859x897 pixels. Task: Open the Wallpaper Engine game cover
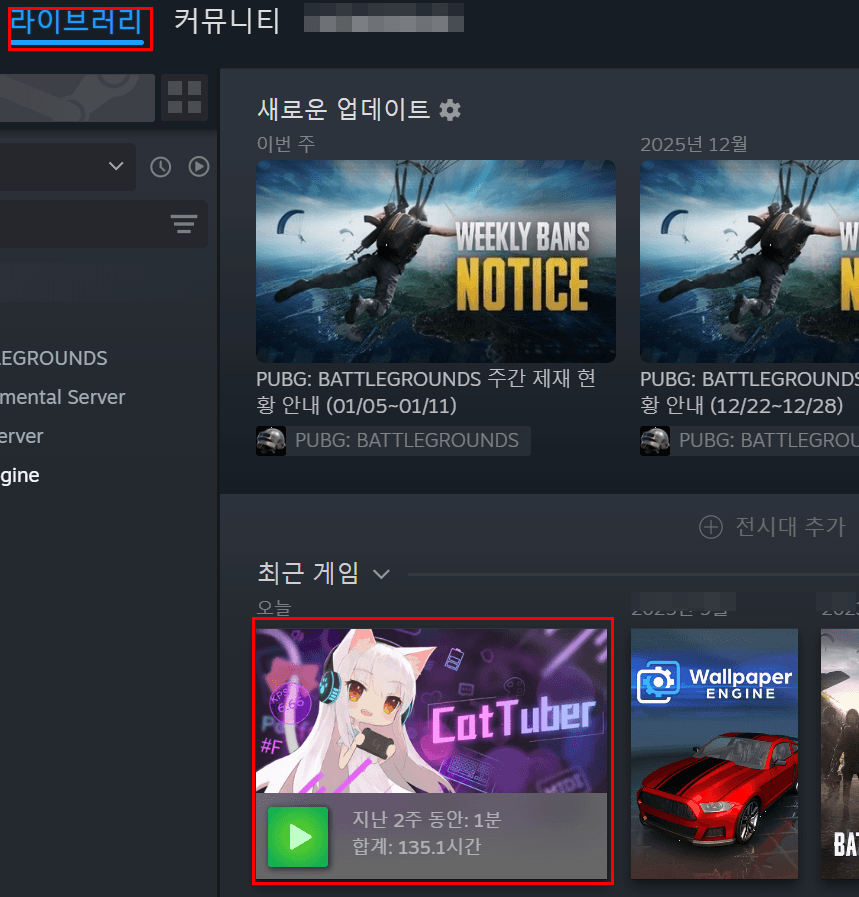tap(713, 753)
